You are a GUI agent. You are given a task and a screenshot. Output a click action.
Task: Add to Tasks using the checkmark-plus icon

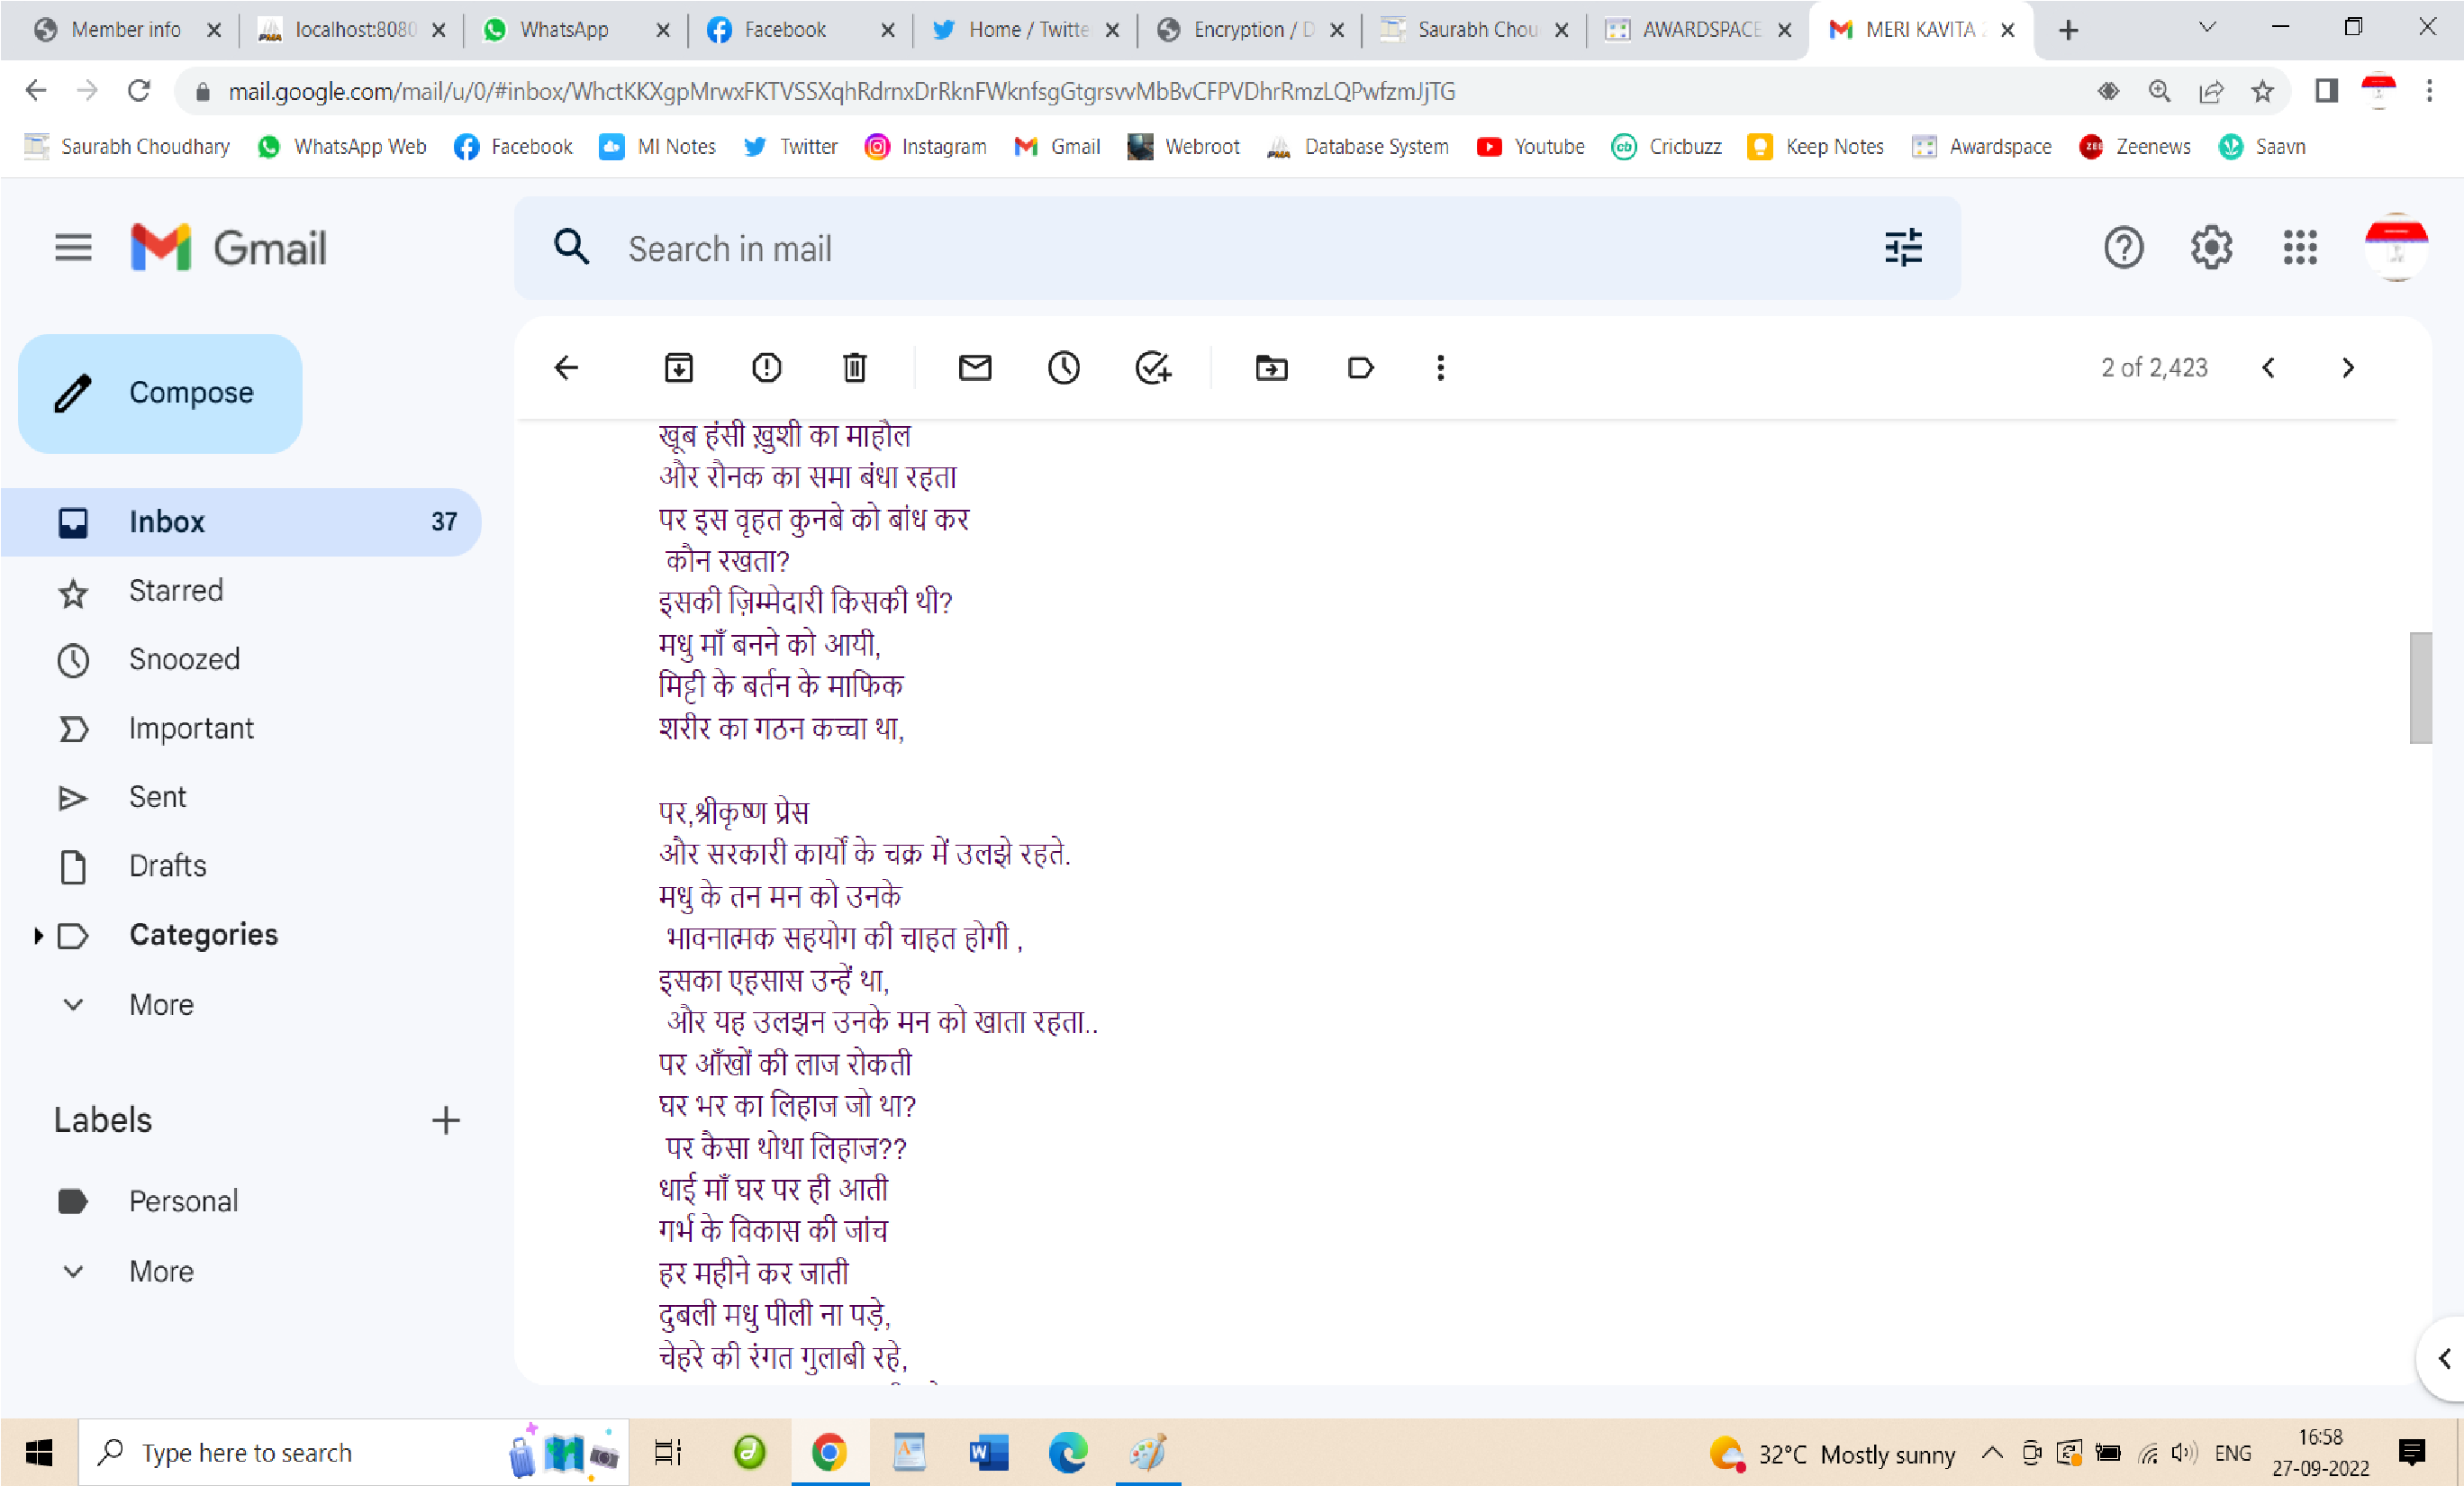coord(1153,368)
